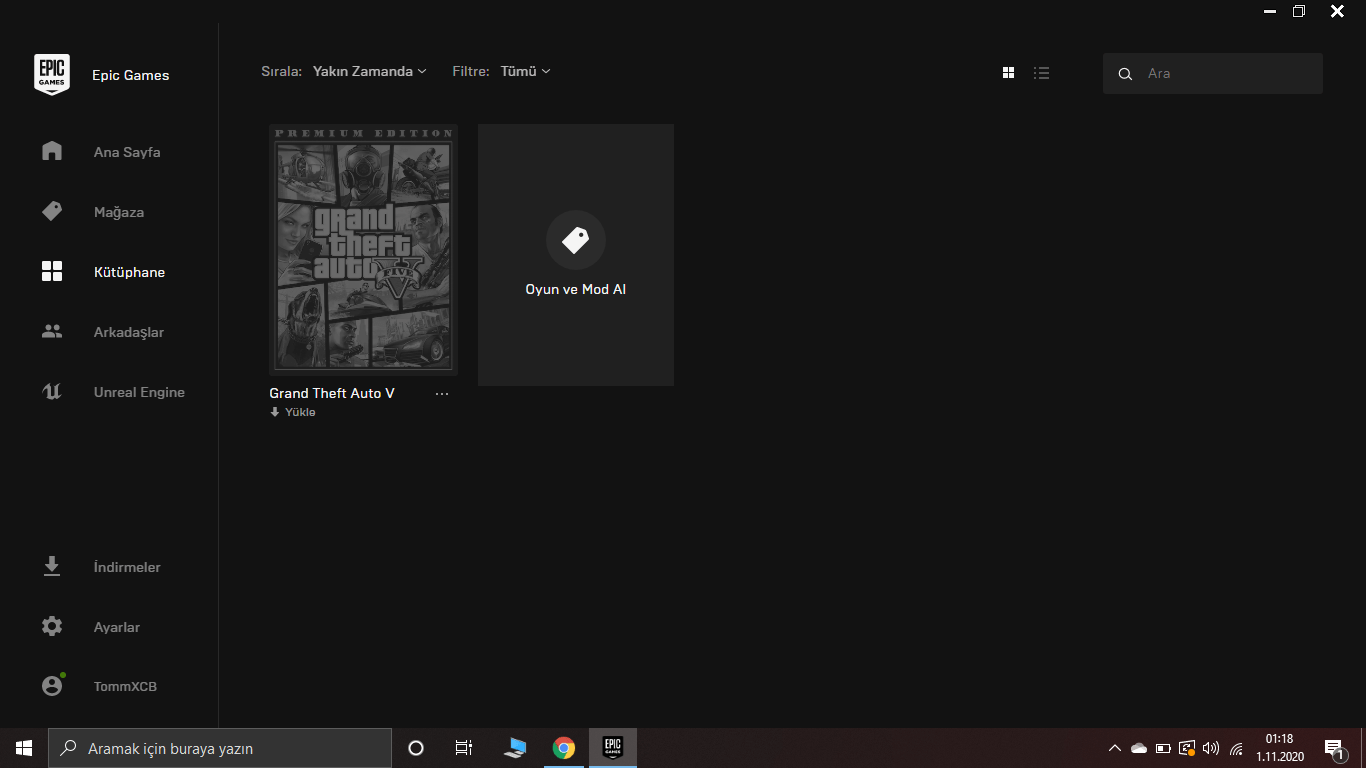Open the volume control in the system tray
1366x768 pixels.
pyautogui.click(x=1211, y=748)
